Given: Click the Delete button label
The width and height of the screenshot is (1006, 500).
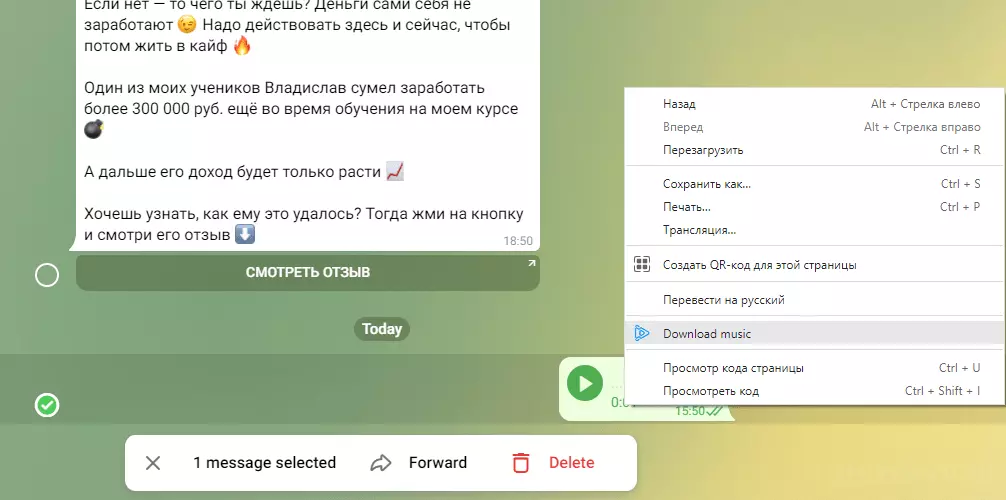Looking at the screenshot, I should [572, 463].
